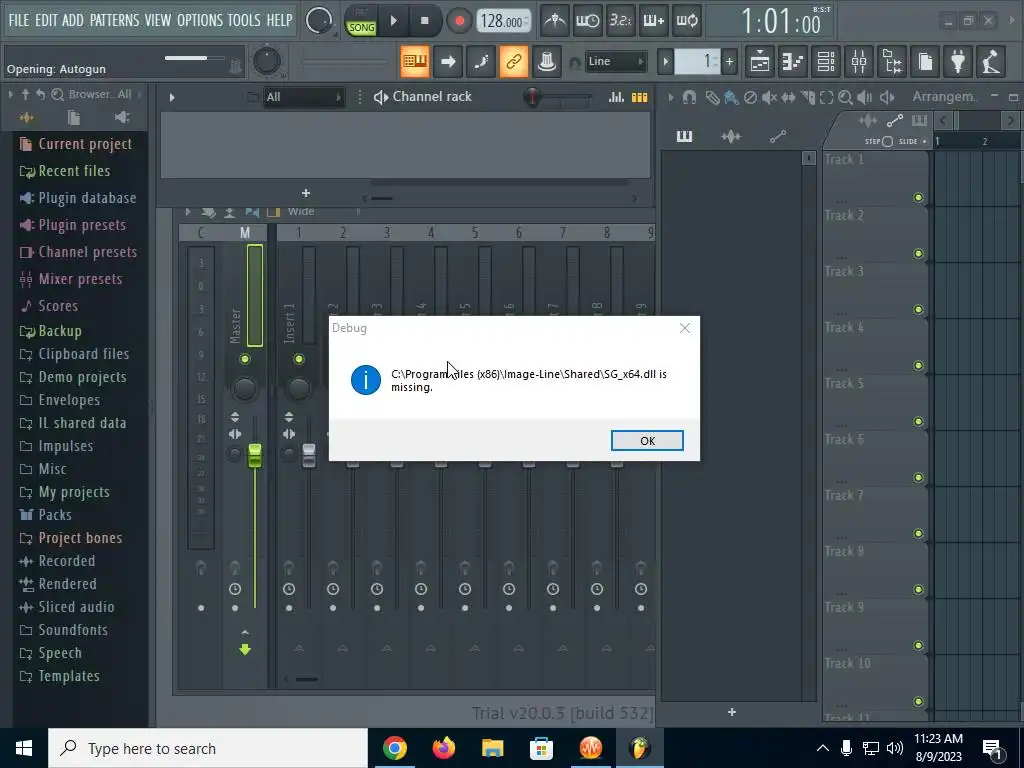This screenshot has height=768, width=1024.
Task: Toggle the typing keyboard to piano icon
Action: pyautogui.click(x=415, y=61)
